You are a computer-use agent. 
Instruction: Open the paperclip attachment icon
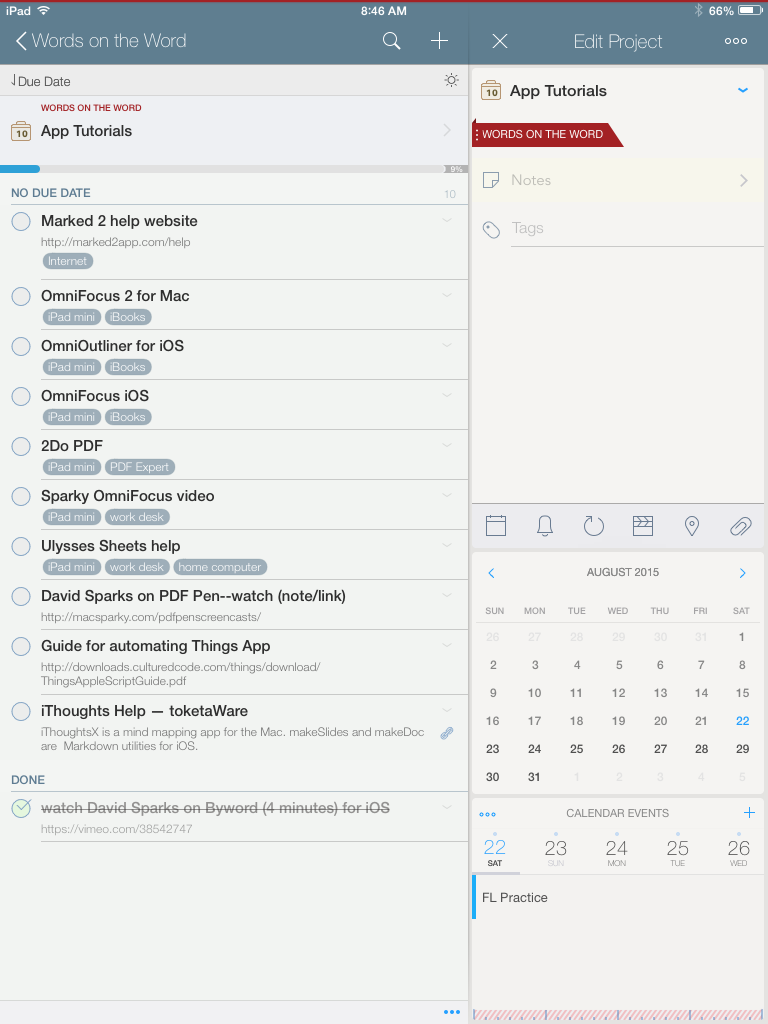(740, 526)
